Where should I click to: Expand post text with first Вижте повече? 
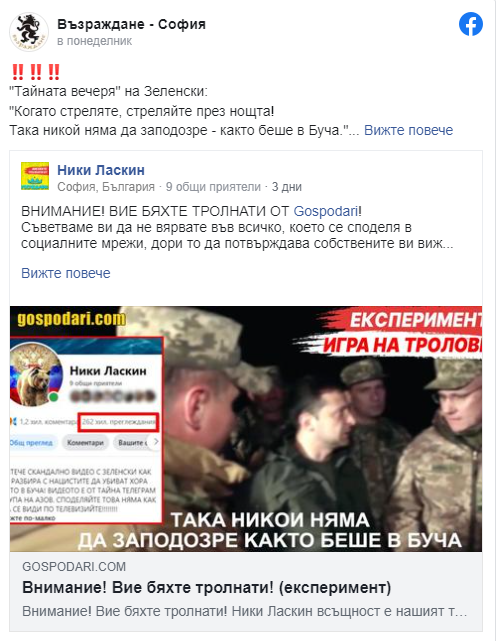(x=408, y=130)
